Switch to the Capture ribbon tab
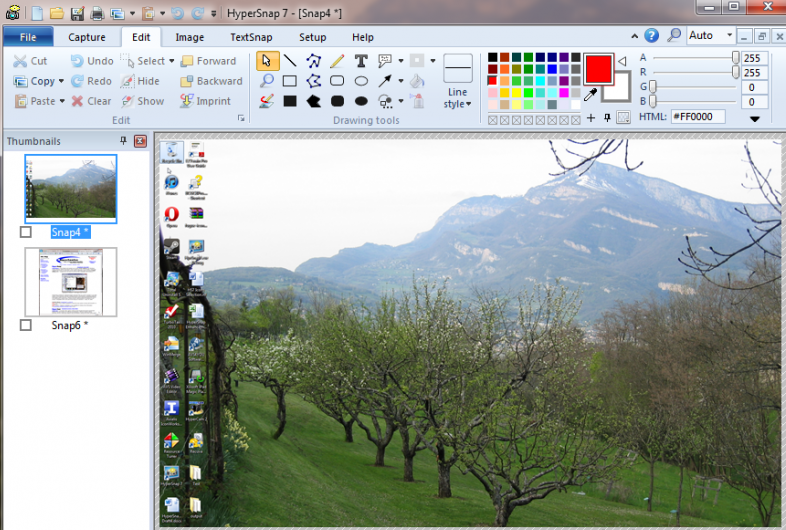The height and width of the screenshot is (530, 786). point(87,37)
